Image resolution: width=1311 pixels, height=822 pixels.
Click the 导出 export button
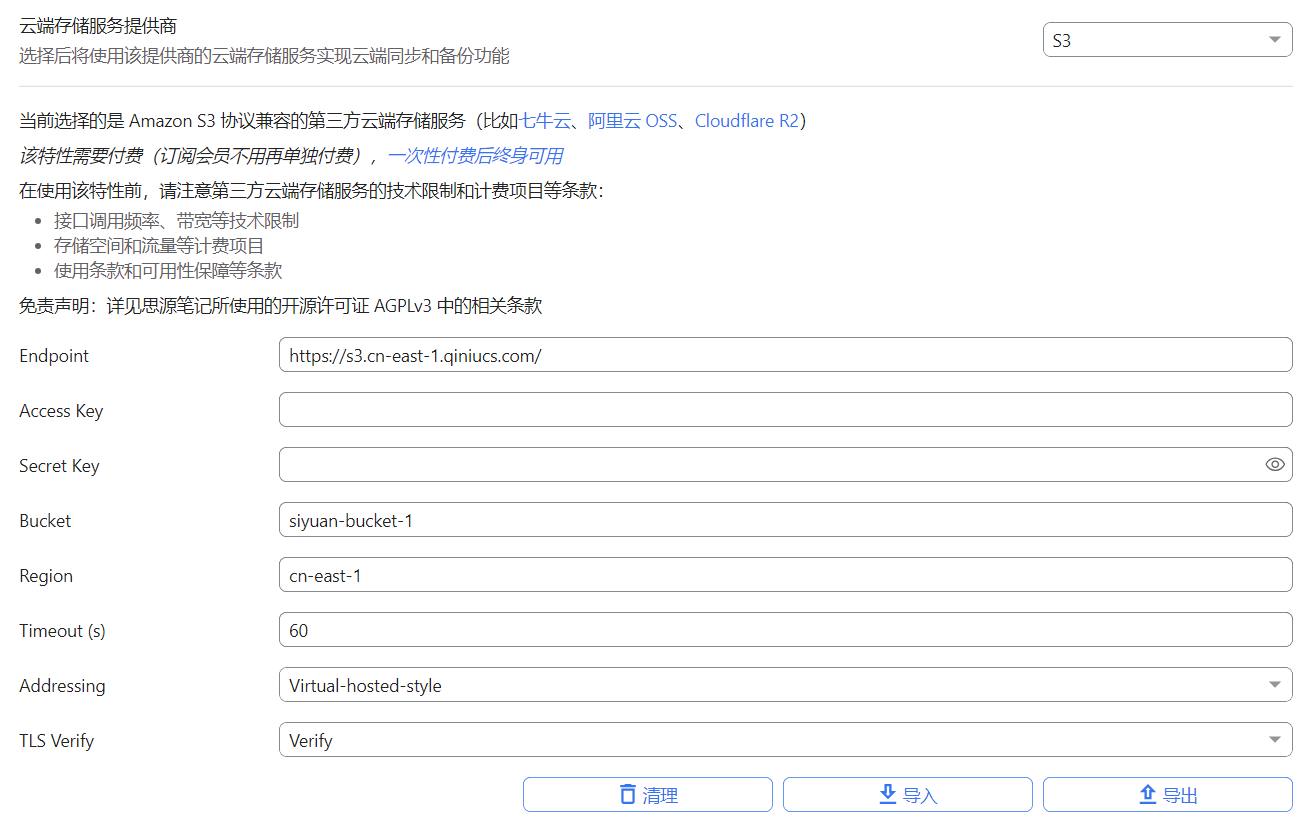coord(1168,795)
